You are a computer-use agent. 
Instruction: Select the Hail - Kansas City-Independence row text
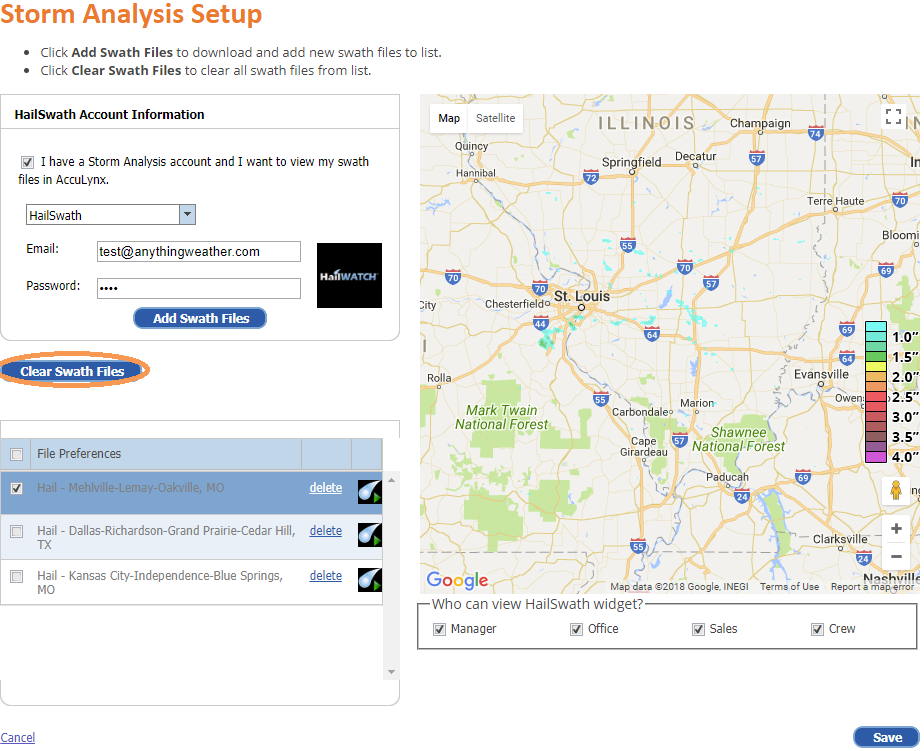(160, 582)
